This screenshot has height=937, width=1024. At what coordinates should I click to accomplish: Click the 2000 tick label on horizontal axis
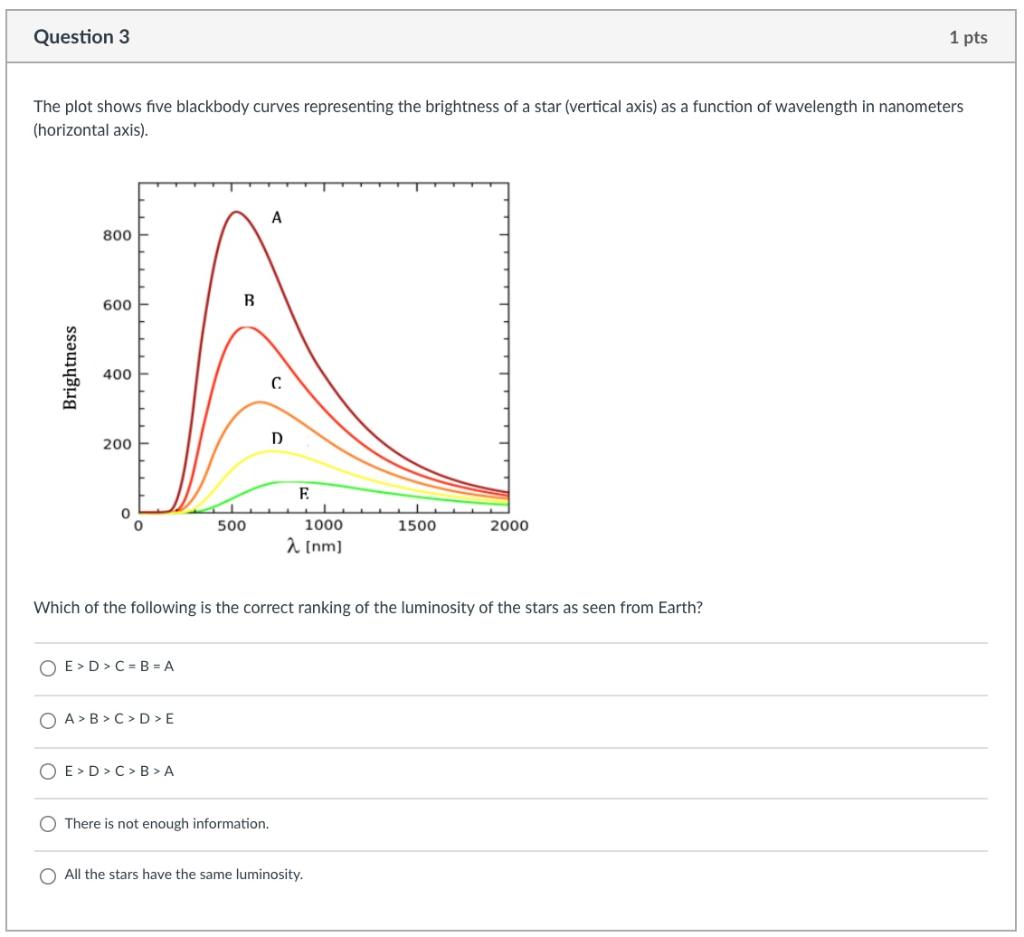[508, 524]
